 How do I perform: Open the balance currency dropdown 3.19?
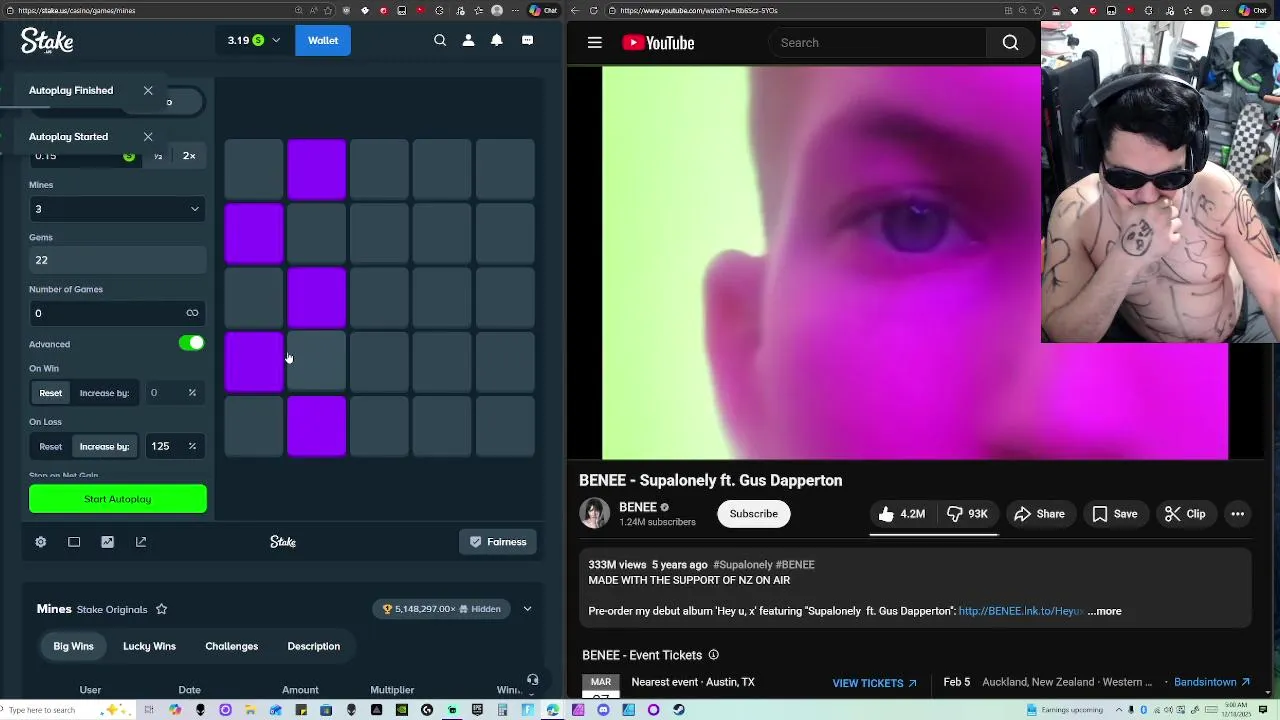[x=254, y=40]
